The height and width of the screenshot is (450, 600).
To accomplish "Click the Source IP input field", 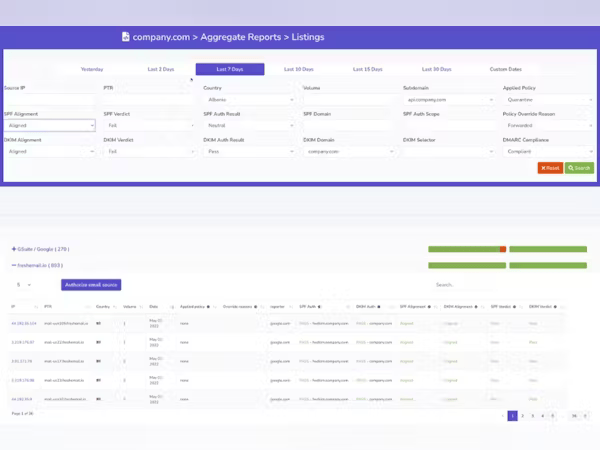I will point(49,101).
